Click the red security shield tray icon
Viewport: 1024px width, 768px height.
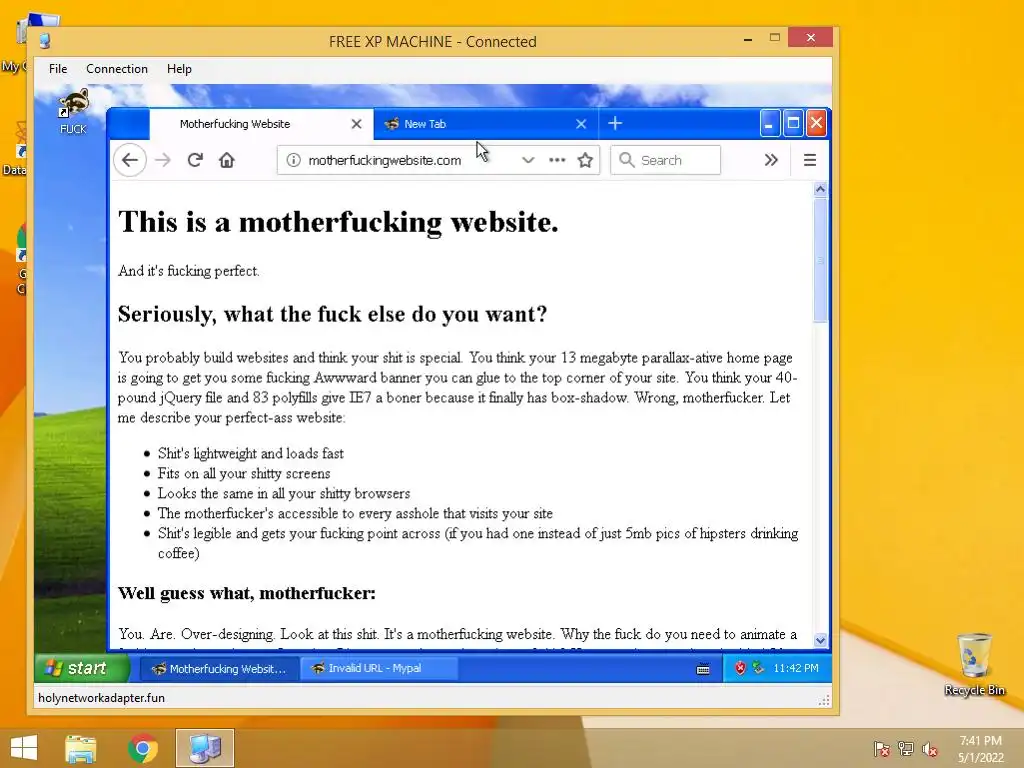740,668
